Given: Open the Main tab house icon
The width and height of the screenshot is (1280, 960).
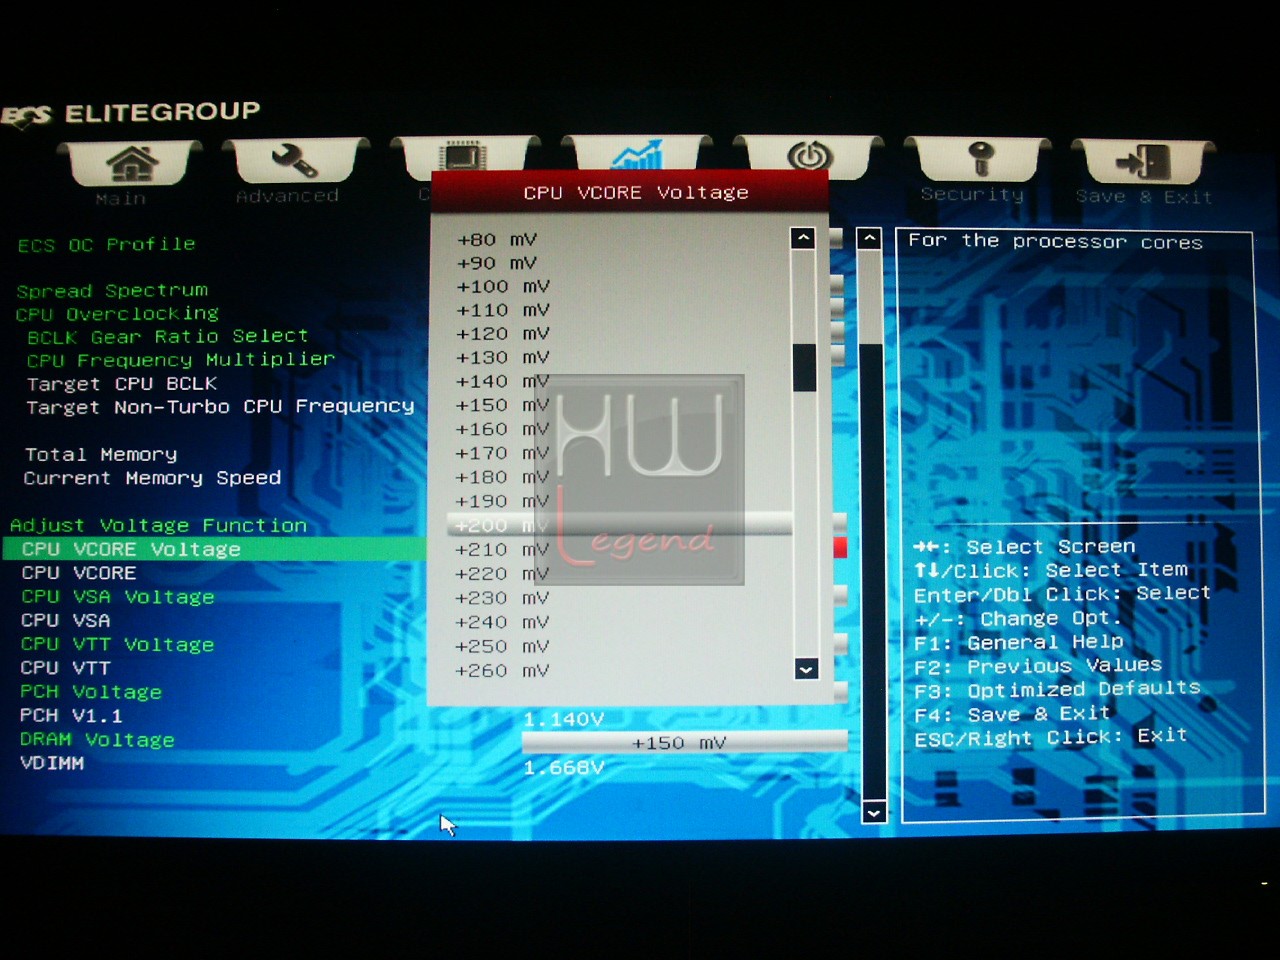Looking at the screenshot, I should [x=131, y=162].
